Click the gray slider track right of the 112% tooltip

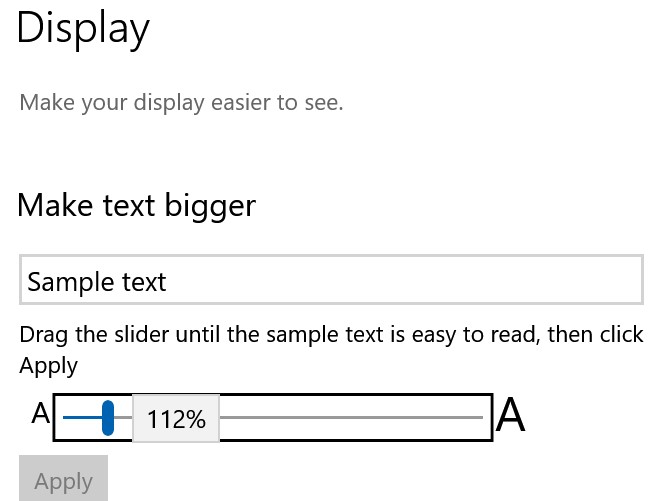pos(351,417)
